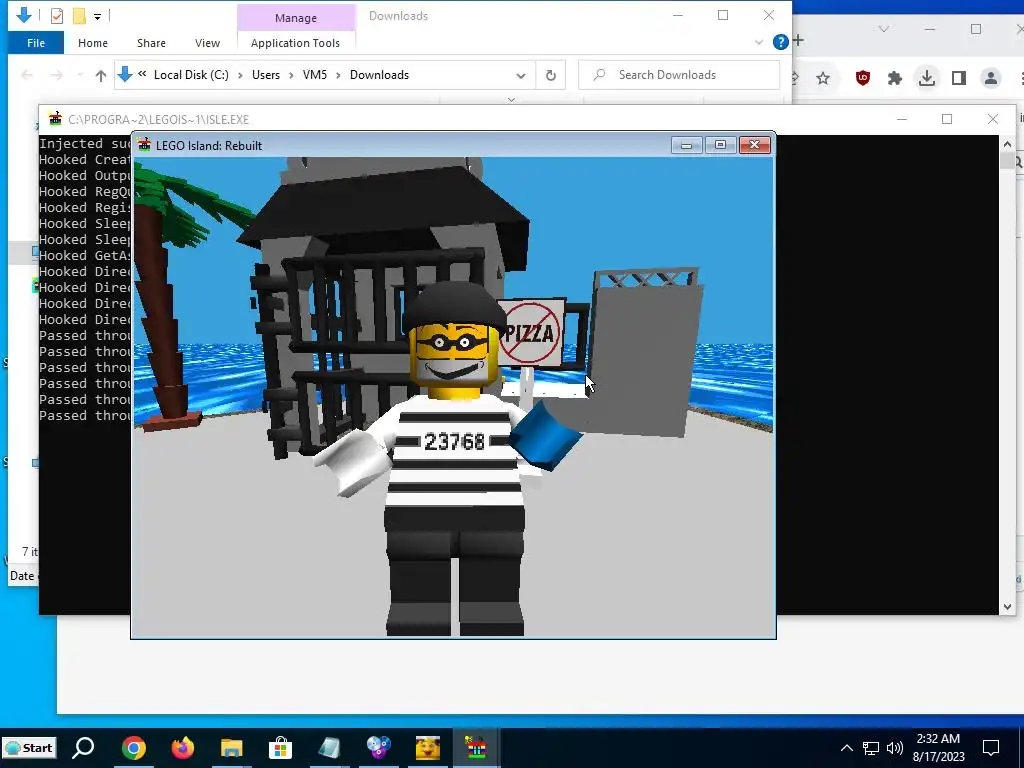The height and width of the screenshot is (768, 1024).
Task: Click the Back arrow in File Explorer
Action: coord(27,75)
